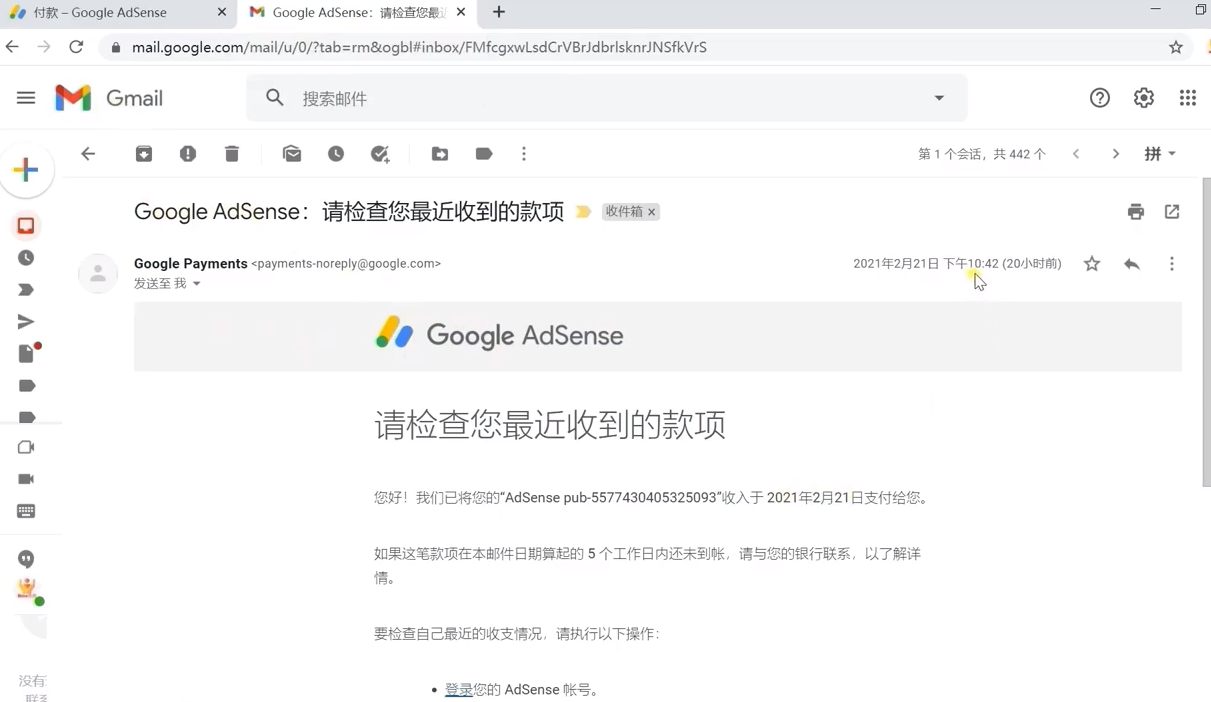Go to the older conversation
Screen dimensions: 1211x702
tap(1116, 154)
